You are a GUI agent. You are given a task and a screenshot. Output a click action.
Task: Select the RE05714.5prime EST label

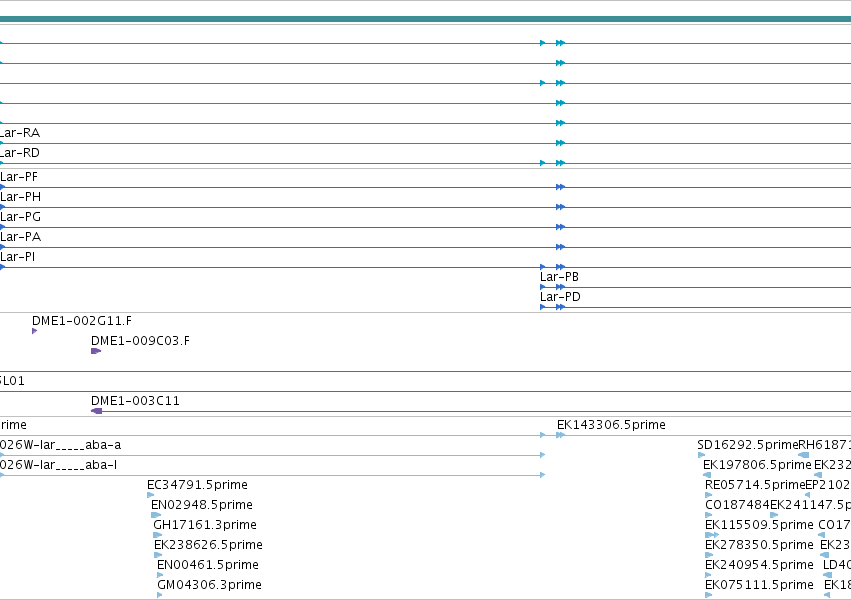point(755,485)
